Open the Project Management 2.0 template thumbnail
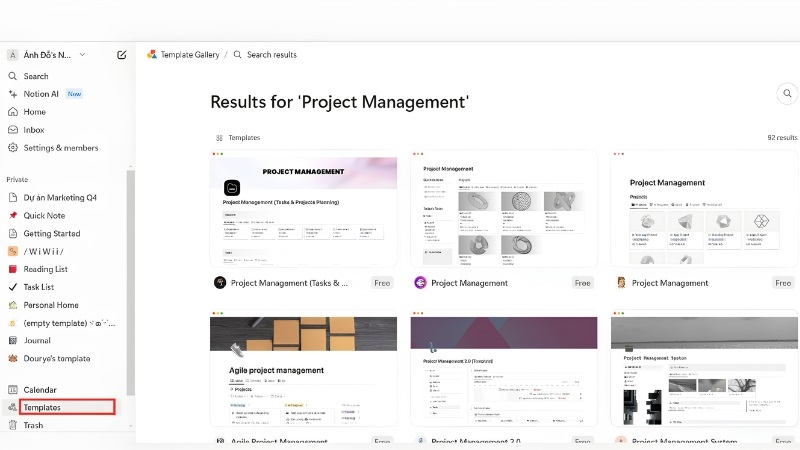 [504, 368]
